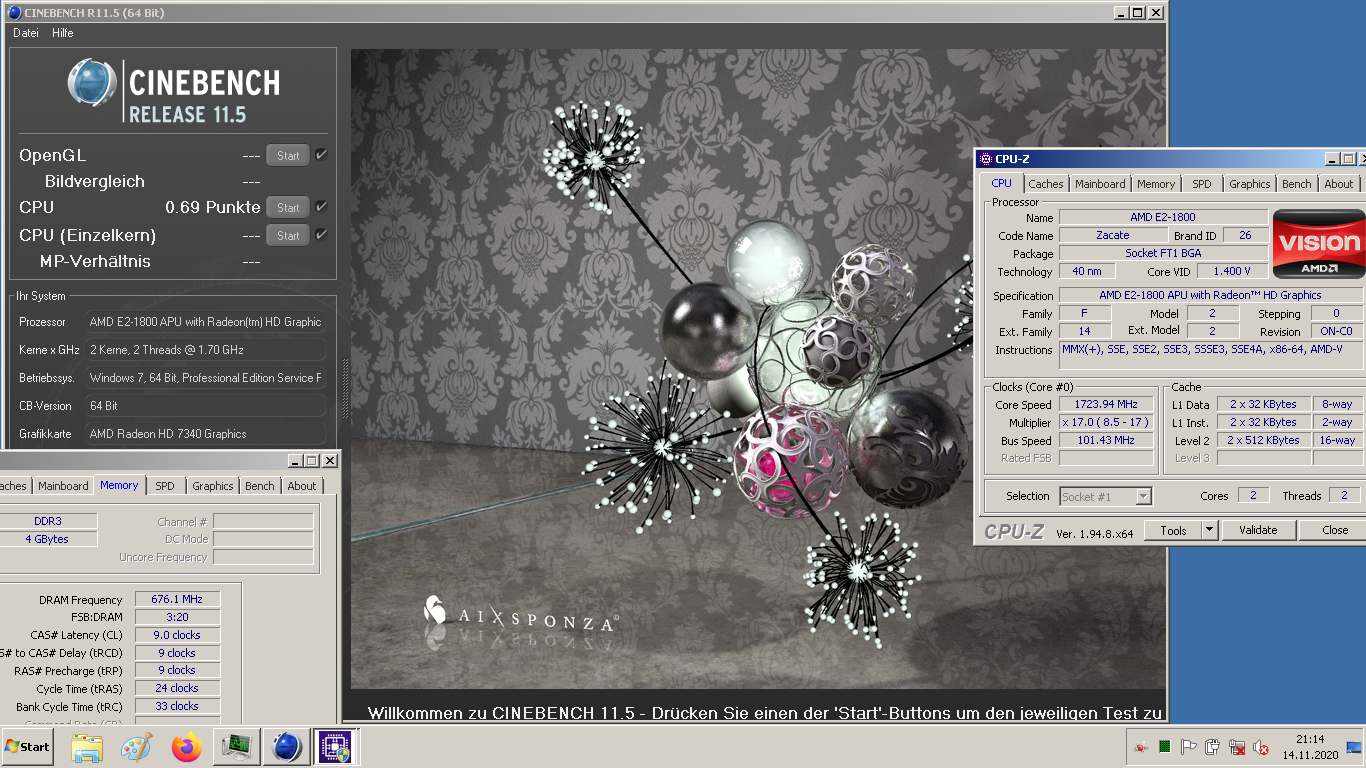Click the green CPU usage tray icon
This screenshot has width=1366, height=768.
pos(1165,747)
